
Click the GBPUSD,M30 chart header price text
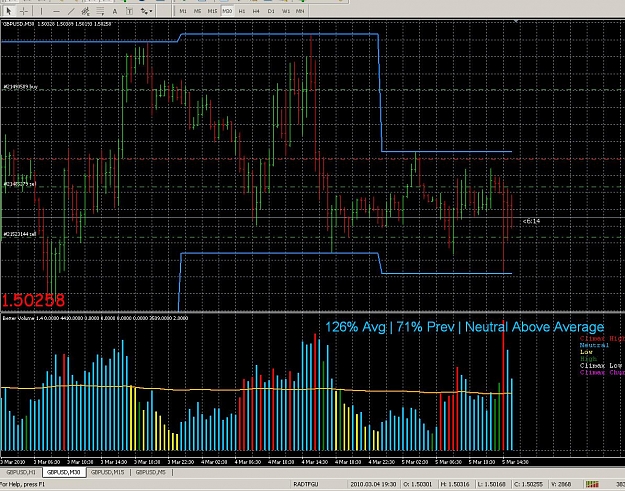click(57, 24)
